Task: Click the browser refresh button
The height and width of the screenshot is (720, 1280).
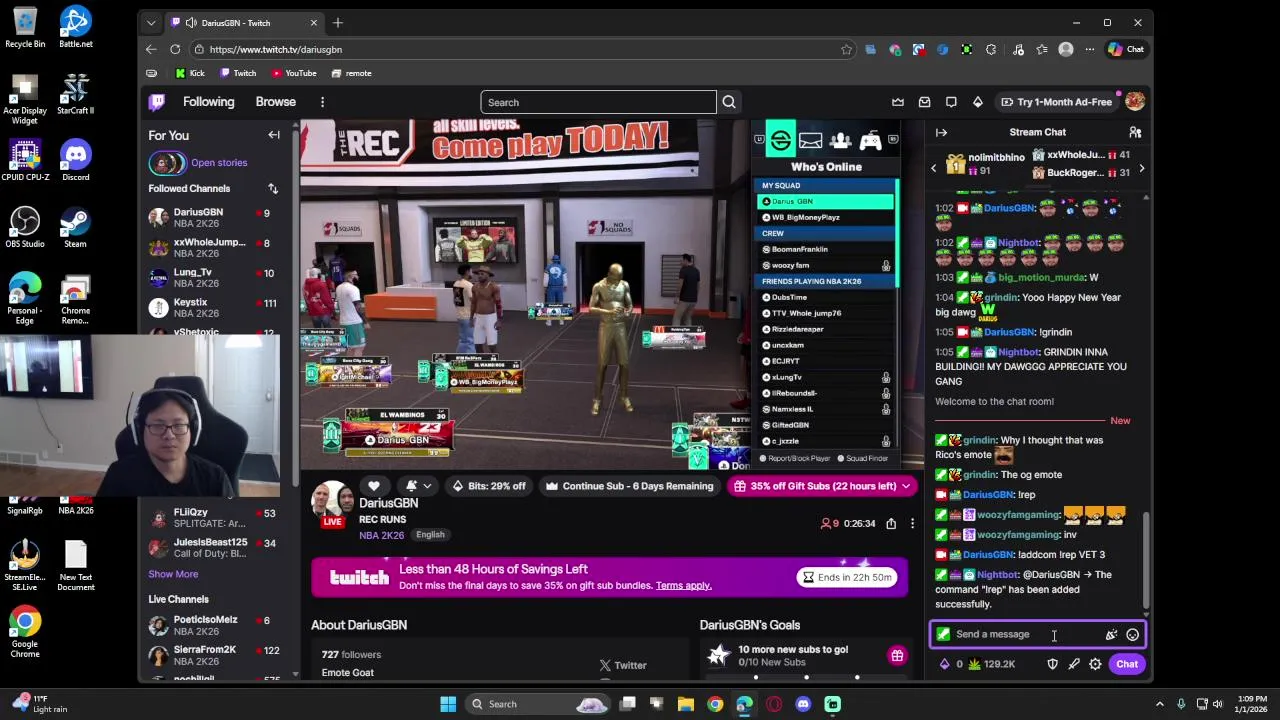Action: tap(175, 49)
